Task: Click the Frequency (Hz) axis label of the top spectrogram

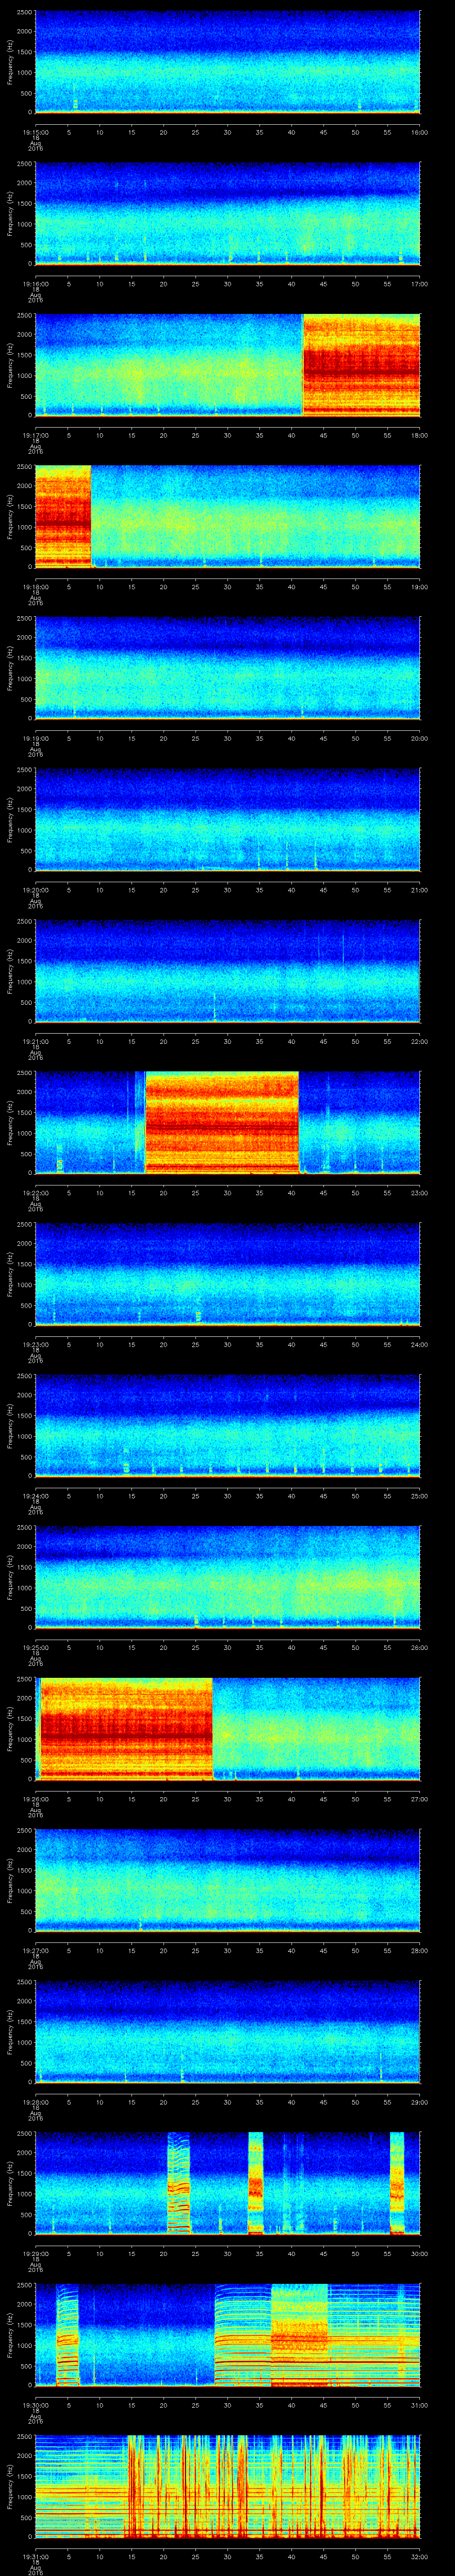Action: 10,62
